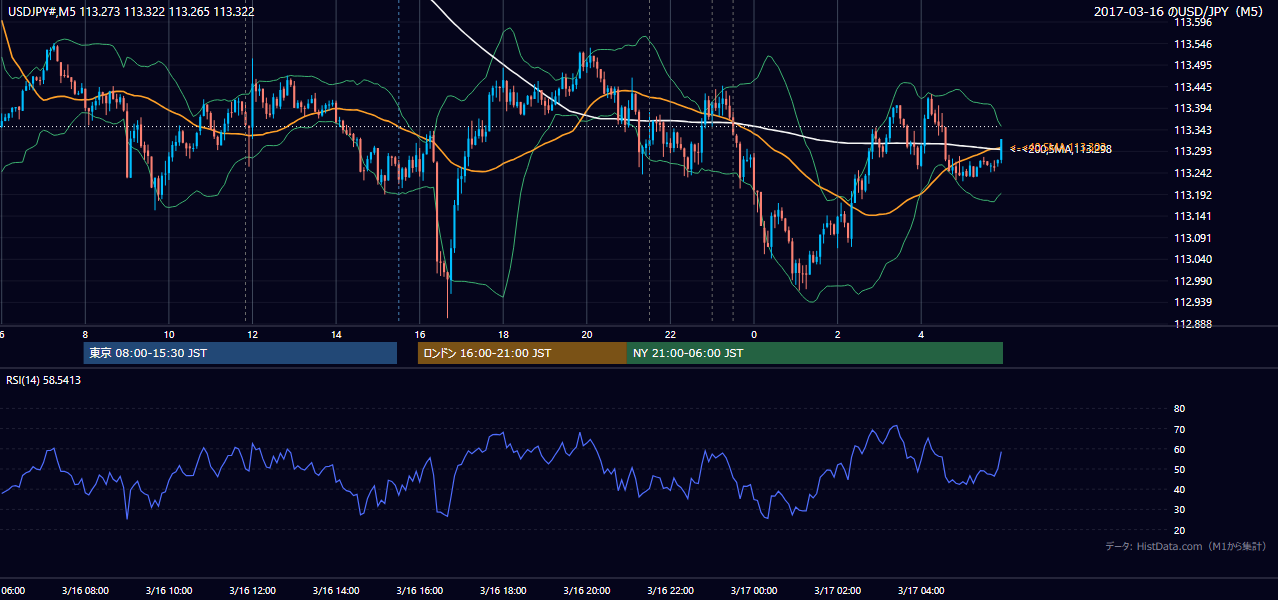
Task: Click price axis value 113.596
Action: [x=1194, y=22]
